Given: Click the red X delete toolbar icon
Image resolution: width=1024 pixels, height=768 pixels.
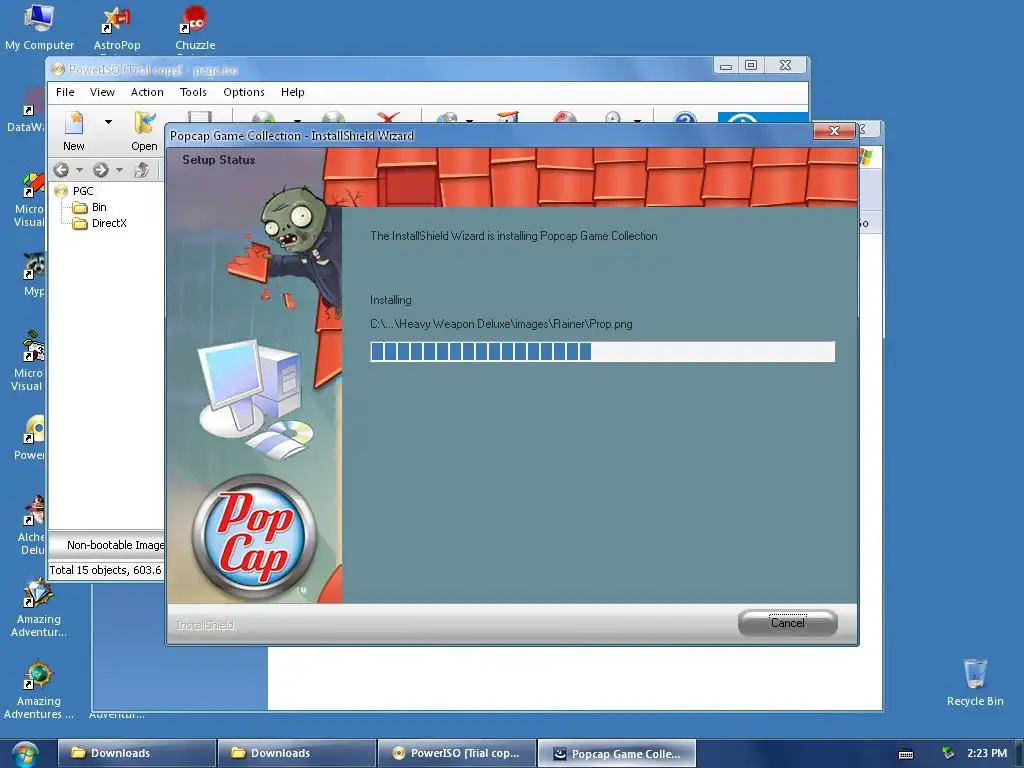Looking at the screenshot, I should pyautogui.click(x=388, y=118).
